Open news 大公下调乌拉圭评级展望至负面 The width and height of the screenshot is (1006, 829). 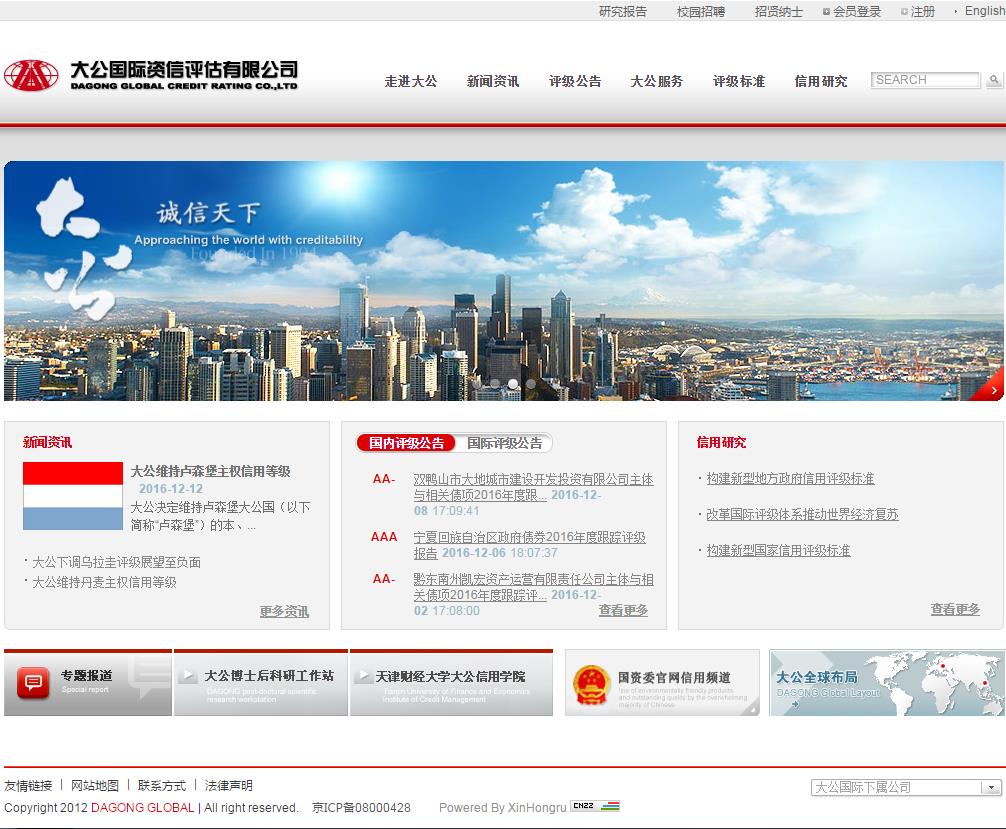[116, 562]
